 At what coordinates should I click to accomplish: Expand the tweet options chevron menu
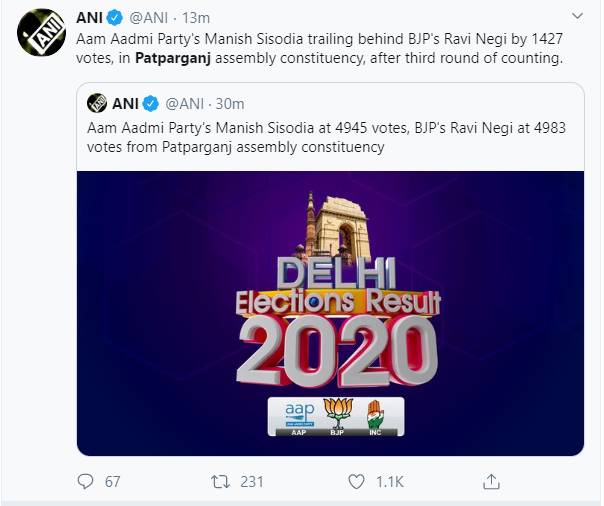point(579,17)
